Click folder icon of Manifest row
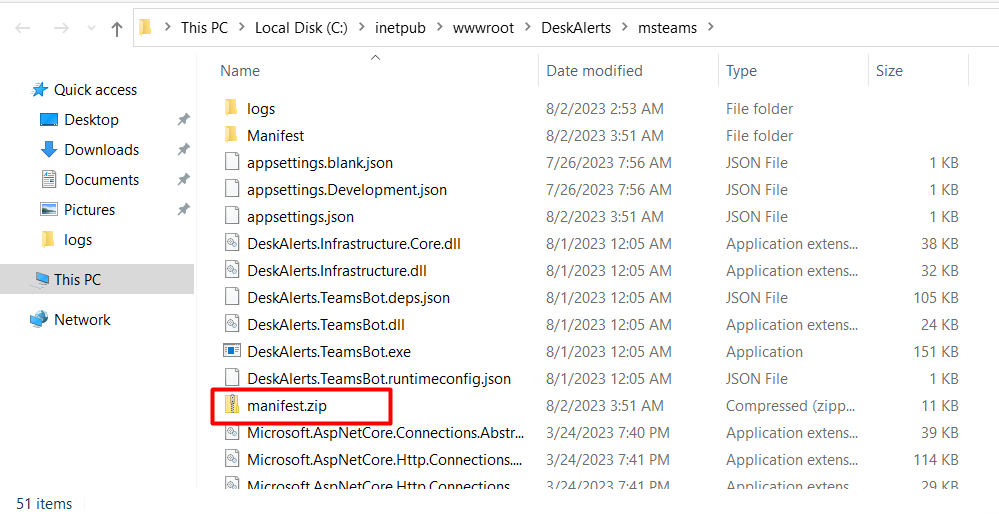 pyautogui.click(x=232, y=135)
